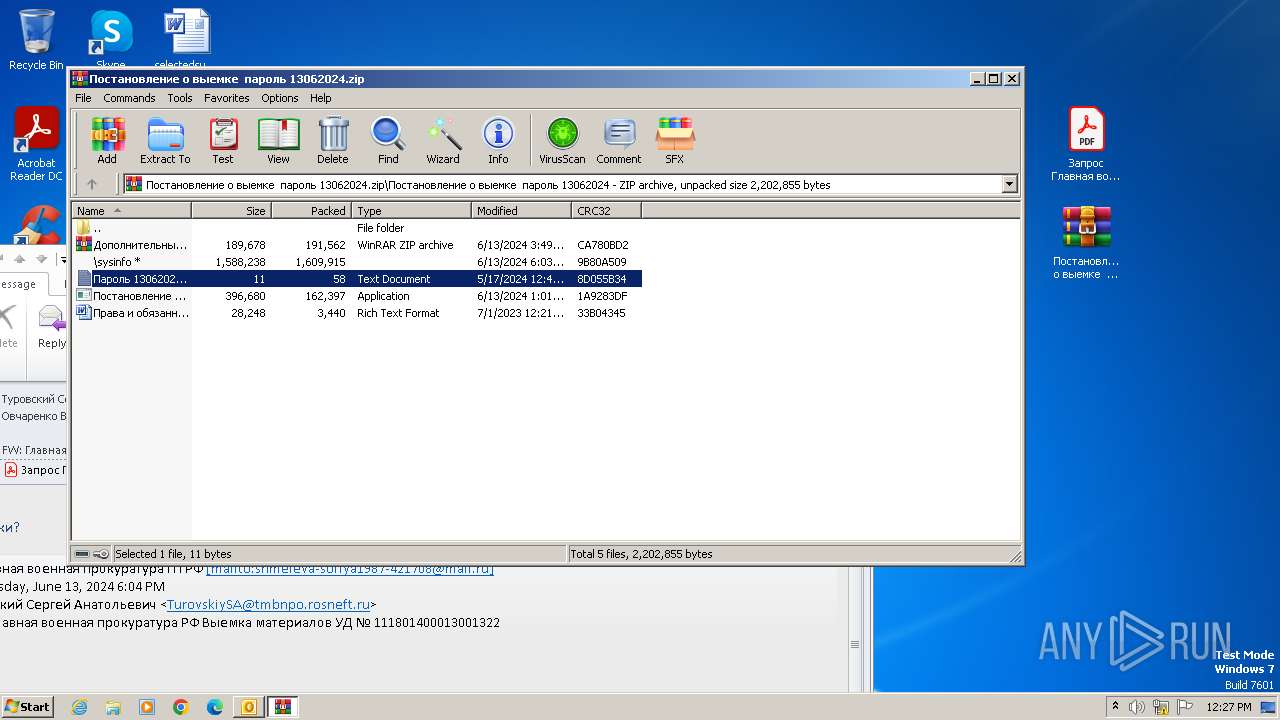Open the Find tool icon
1280x720 pixels.
(388, 141)
